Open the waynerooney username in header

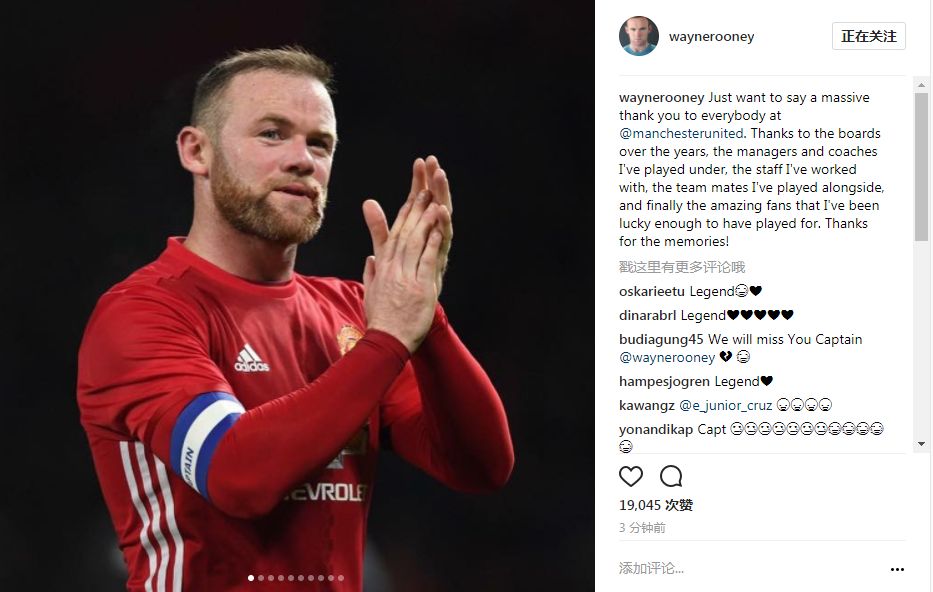[712, 36]
